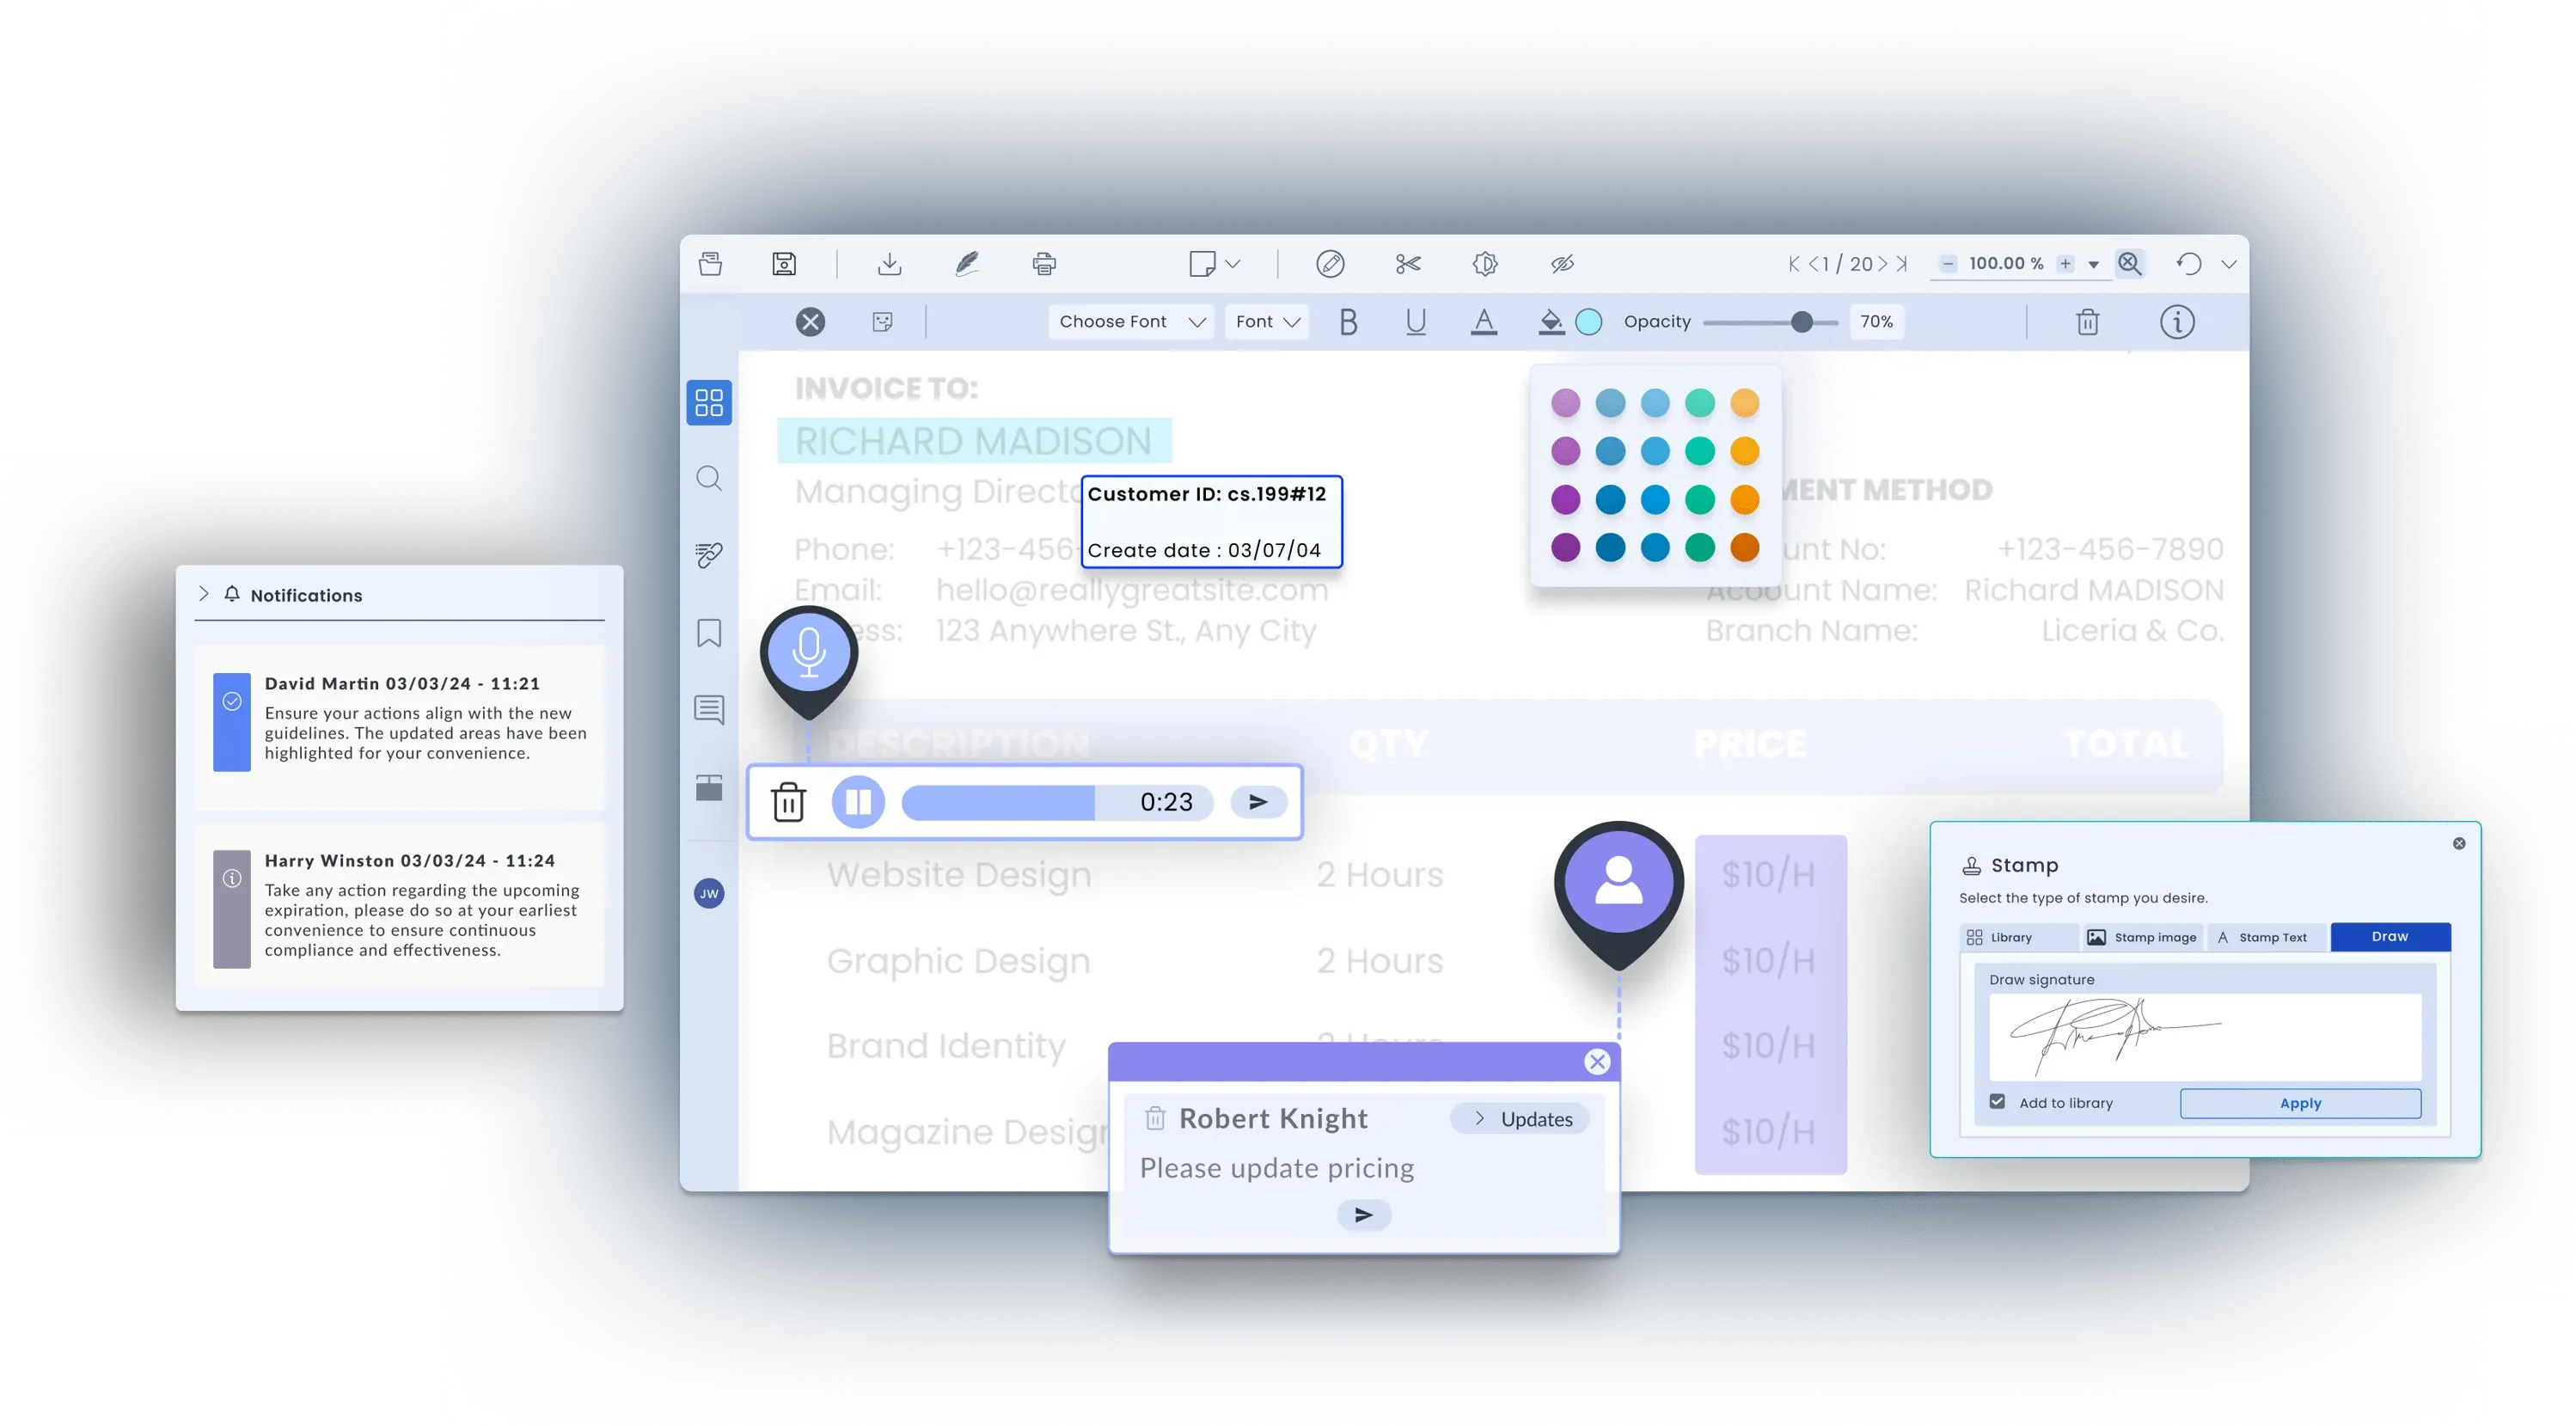
Task: Open the thumbnails grid panel in the sidebar
Action: click(709, 403)
